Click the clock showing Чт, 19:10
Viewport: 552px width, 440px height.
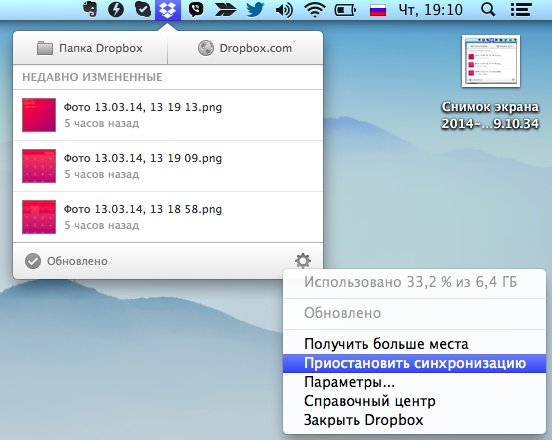coord(431,10)
